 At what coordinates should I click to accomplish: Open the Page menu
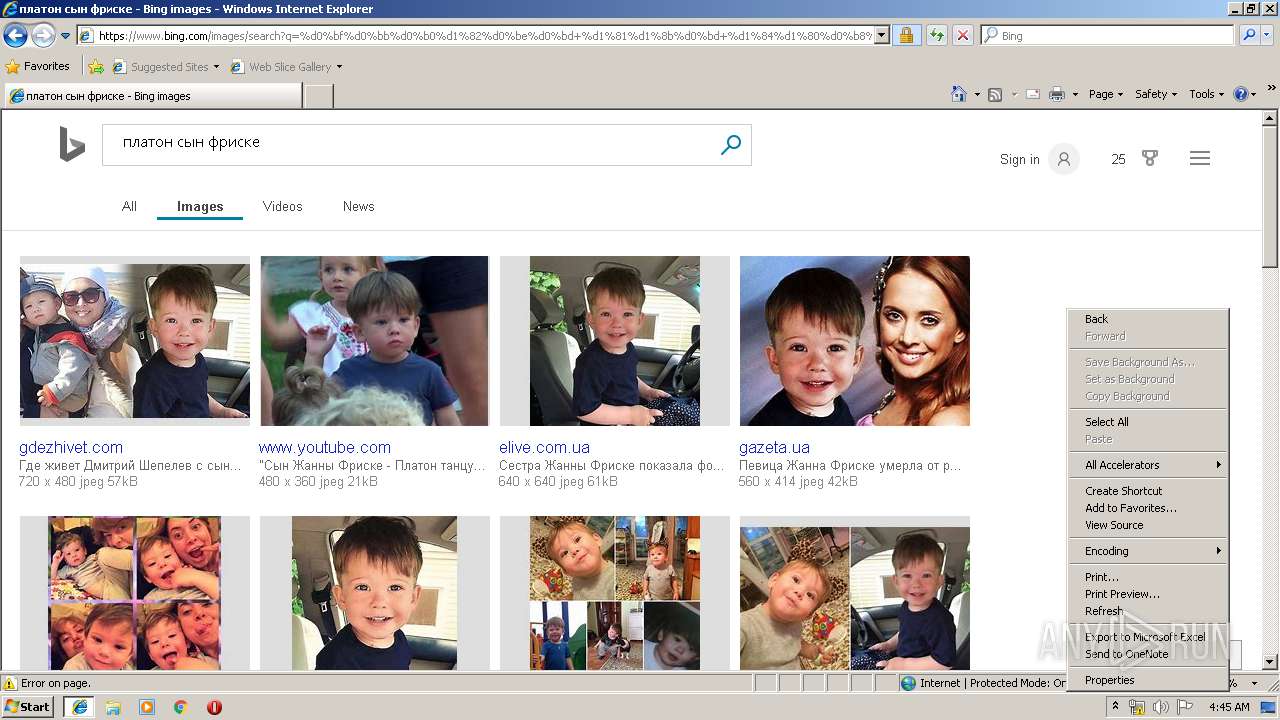(1106, 94)
